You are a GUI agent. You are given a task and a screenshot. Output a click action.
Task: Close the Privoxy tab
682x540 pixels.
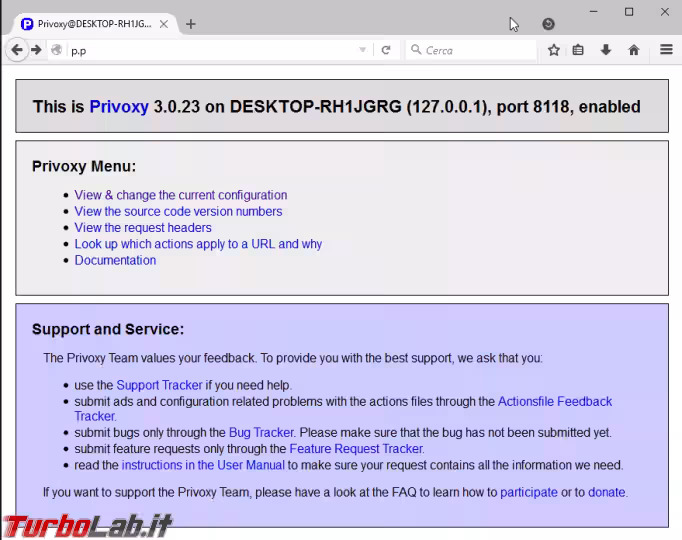pyautogui.click(x=164, y=24)
